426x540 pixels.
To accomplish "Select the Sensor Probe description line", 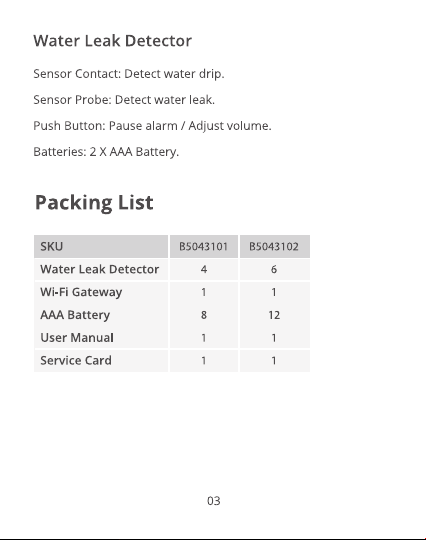I will (124, 100).
